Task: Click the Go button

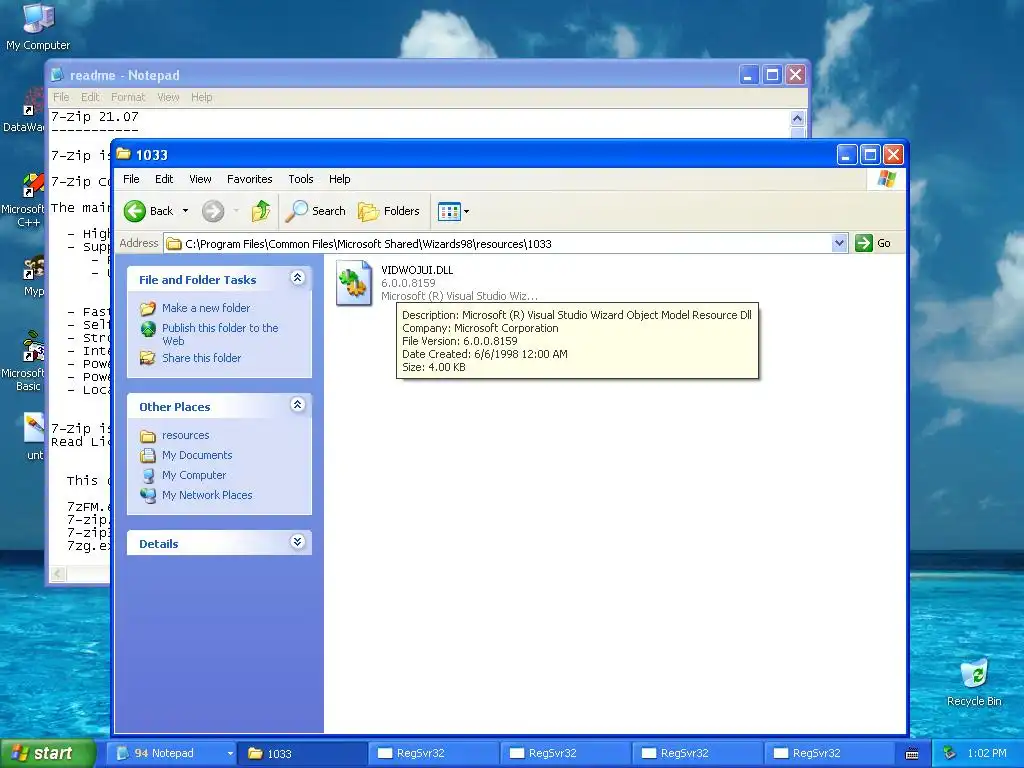Action: click(x=873, y=243)
